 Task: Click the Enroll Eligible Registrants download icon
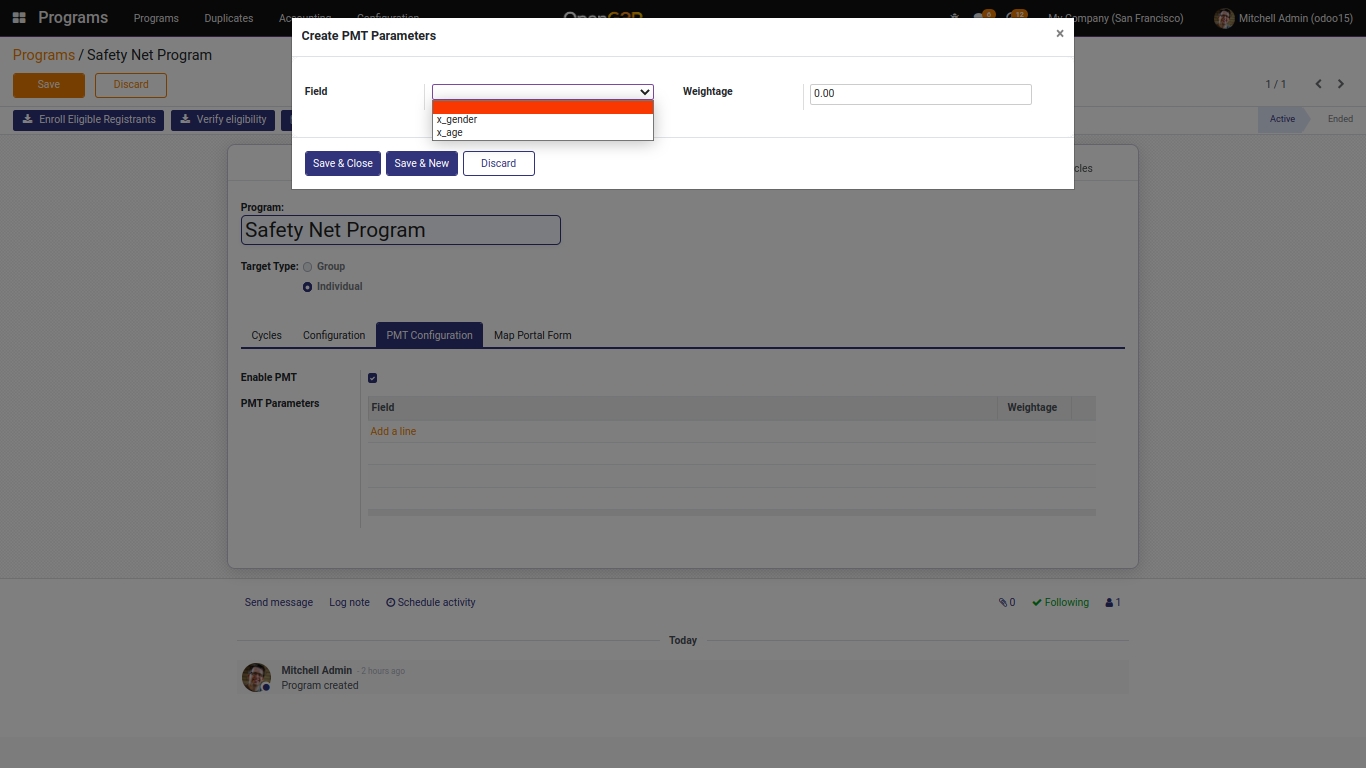[27, 119]
